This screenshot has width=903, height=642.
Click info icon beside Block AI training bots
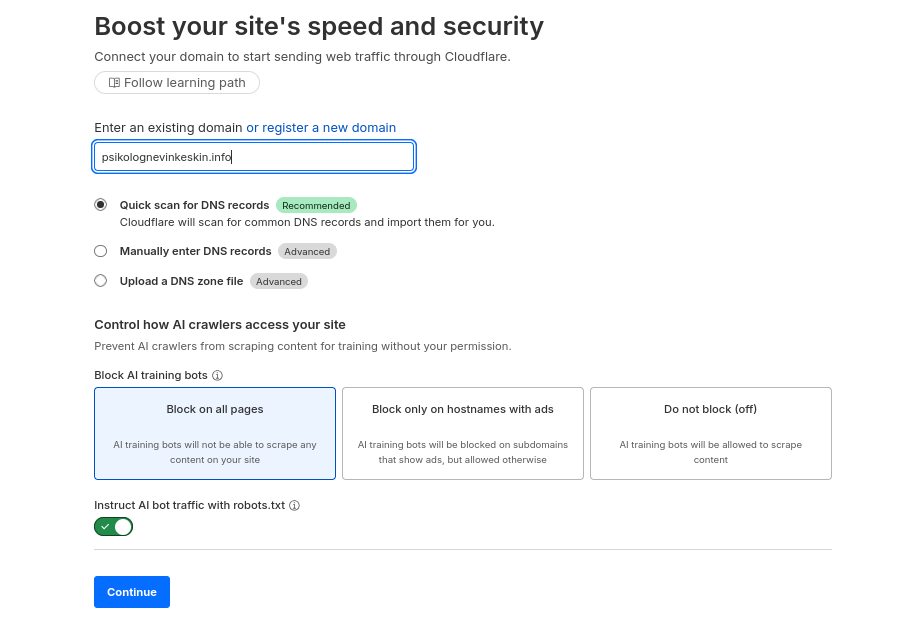pos(217,376)
